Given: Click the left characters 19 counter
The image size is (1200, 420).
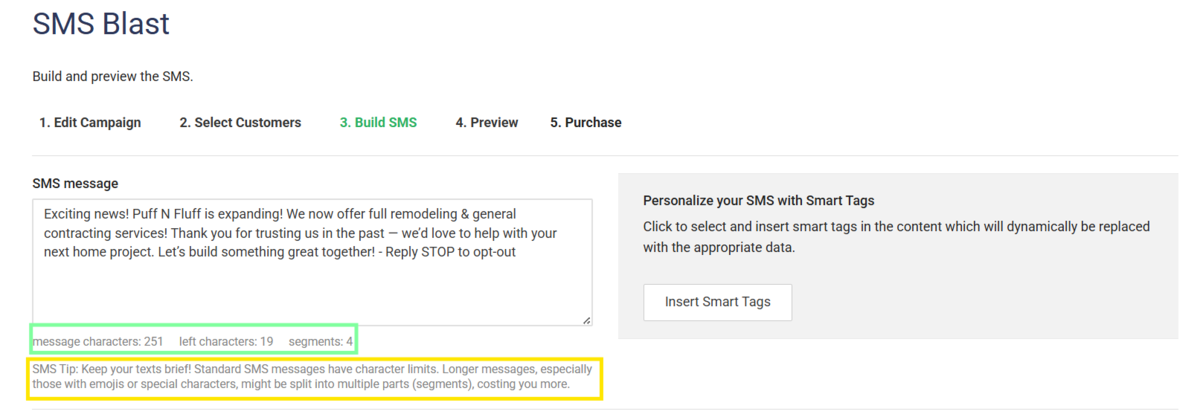Looking at the screenshot, I should click(x=226, y=342).
